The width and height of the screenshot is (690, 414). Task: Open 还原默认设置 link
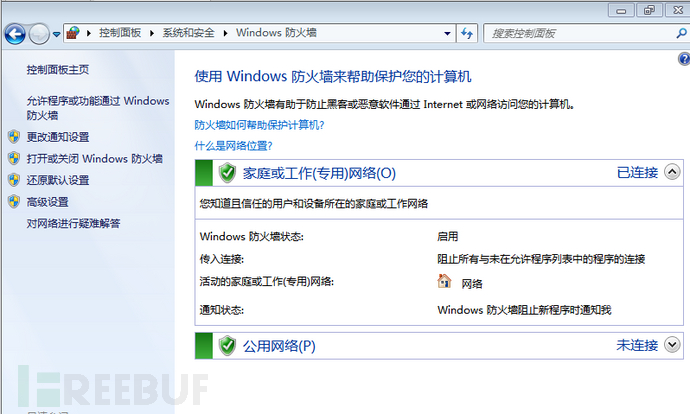[58, 180]
